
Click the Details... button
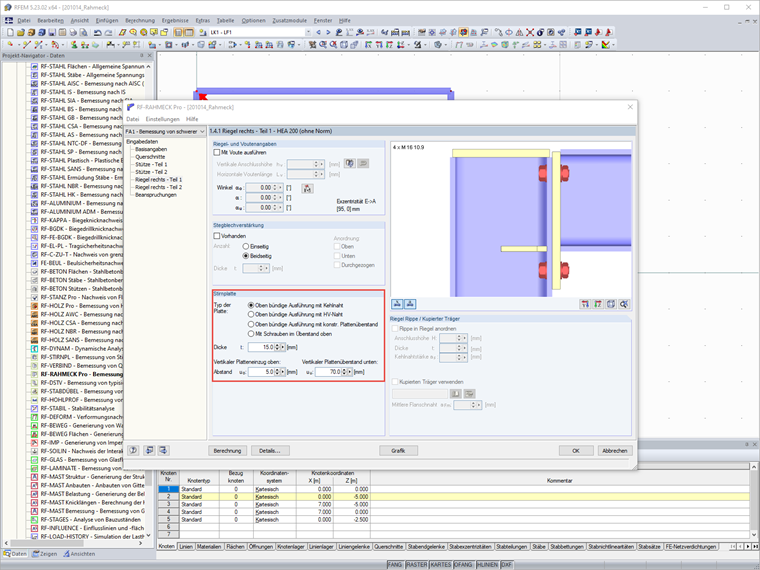pyautogui.click(x=269, y=451)
